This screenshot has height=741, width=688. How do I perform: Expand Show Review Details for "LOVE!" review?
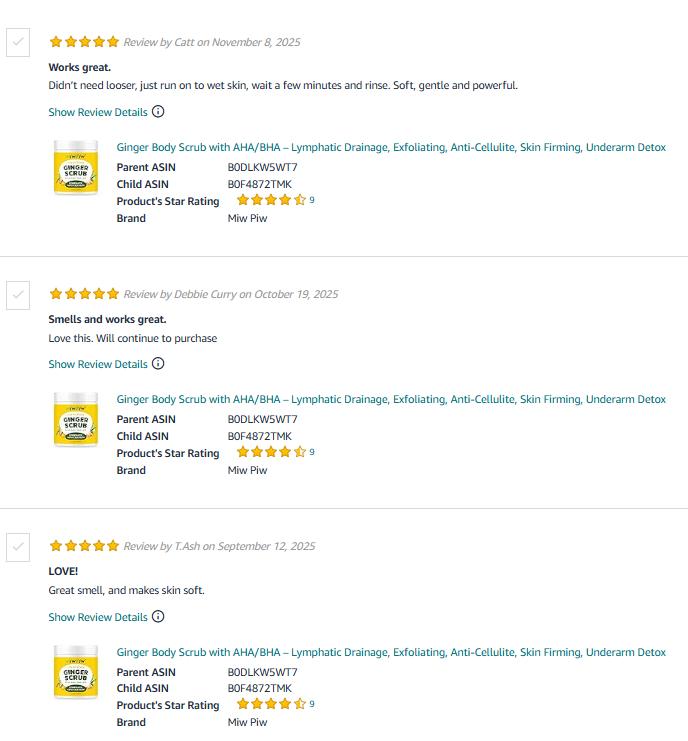click(x=98, y=617)
